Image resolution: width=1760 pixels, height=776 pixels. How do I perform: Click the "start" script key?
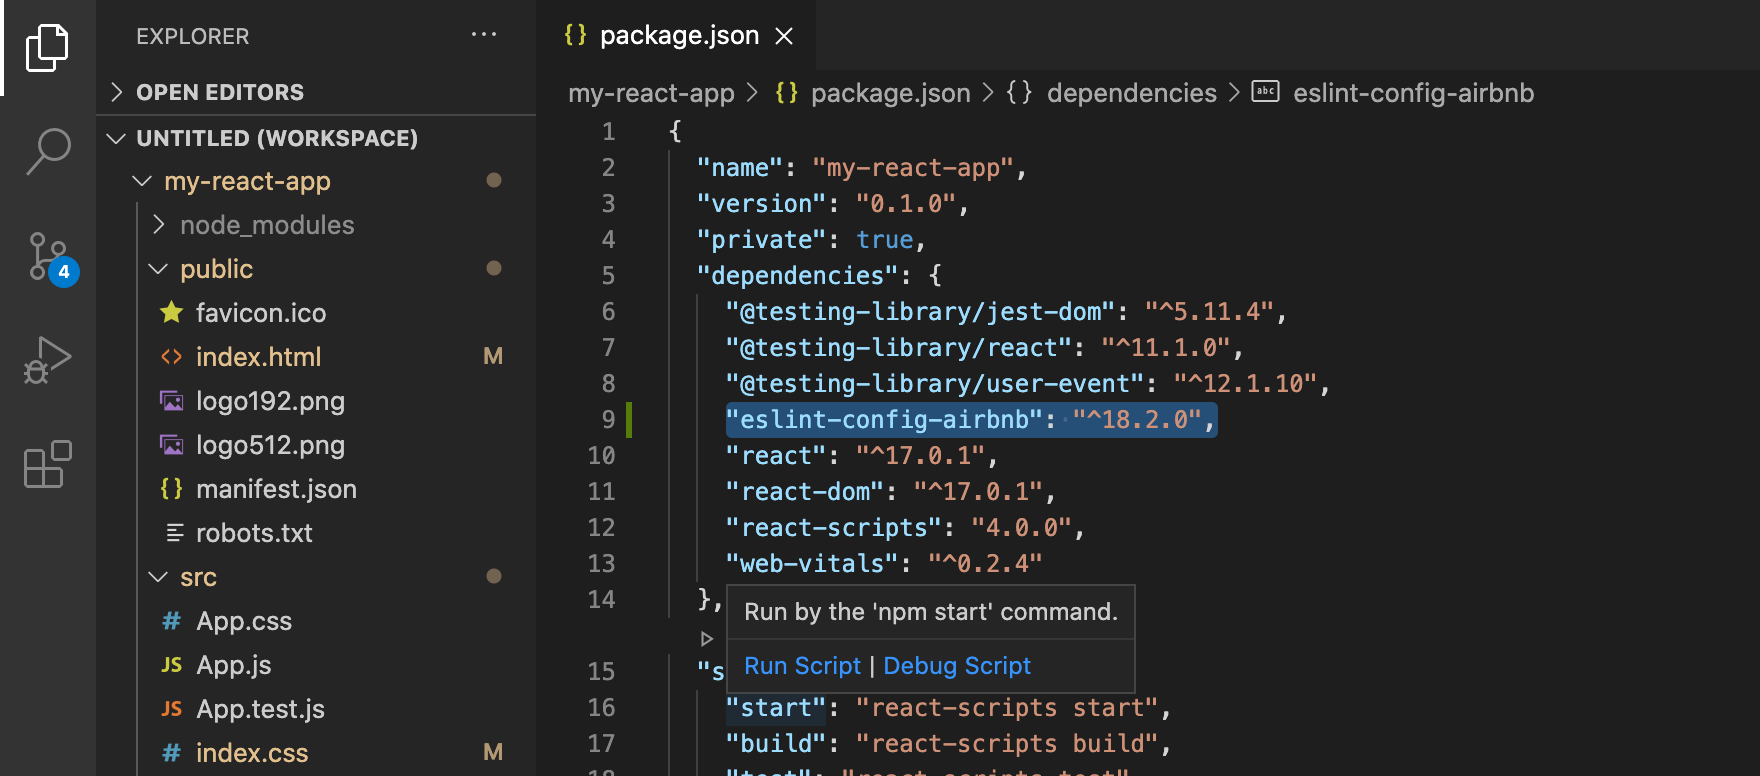tap(776, 708)
